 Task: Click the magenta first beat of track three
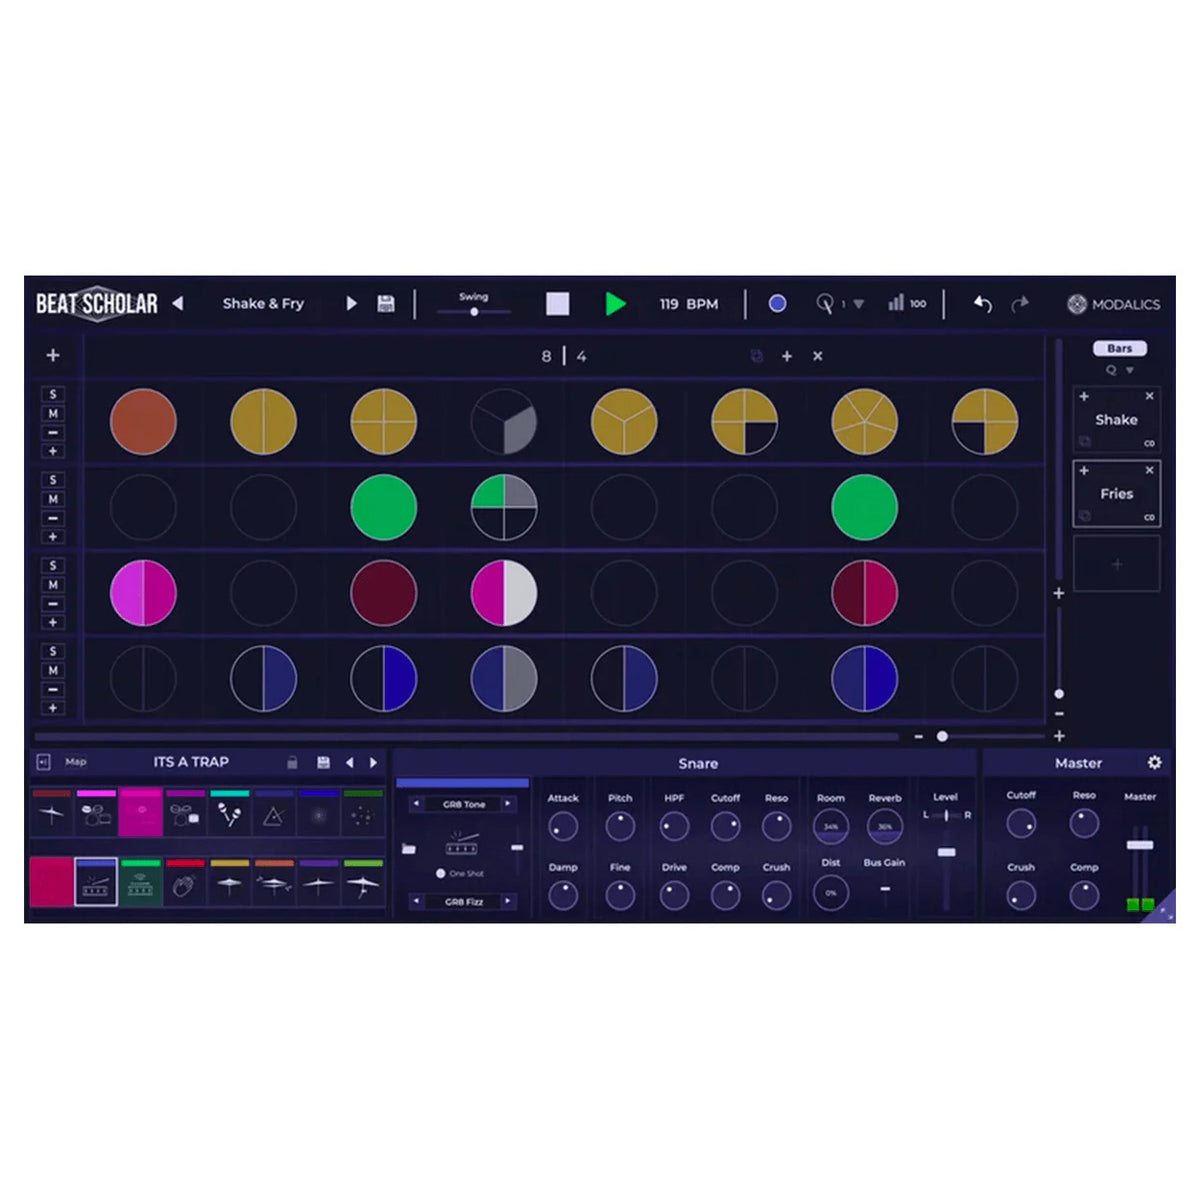[143, 593]
